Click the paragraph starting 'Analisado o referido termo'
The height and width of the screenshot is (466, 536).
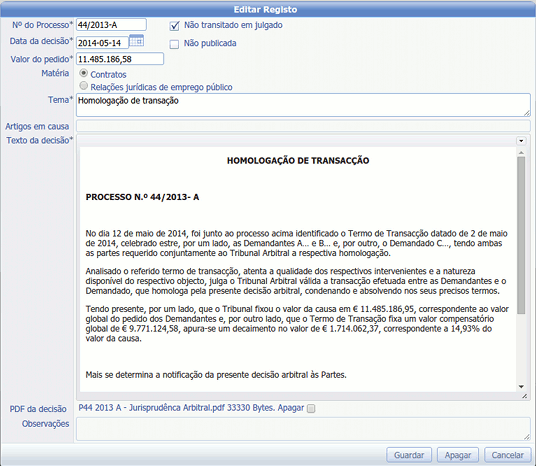tap(296, 281)
